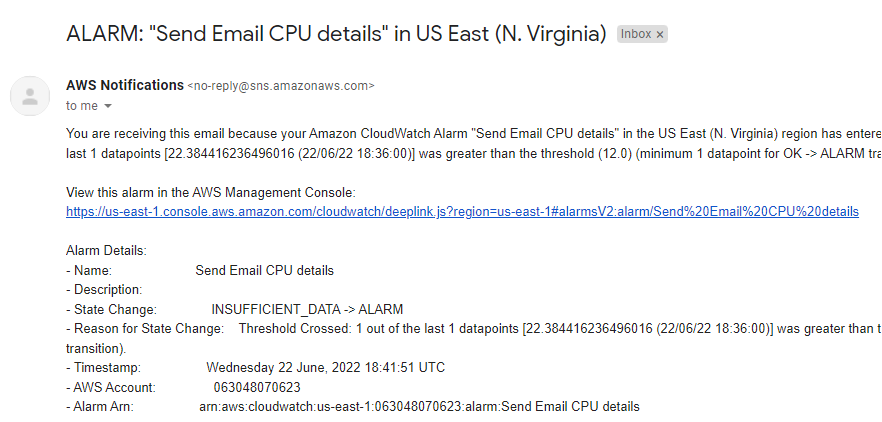Screen dimensions: 882x422
Task: Click the sender's profile avatar icon
Action: (30, 96)
